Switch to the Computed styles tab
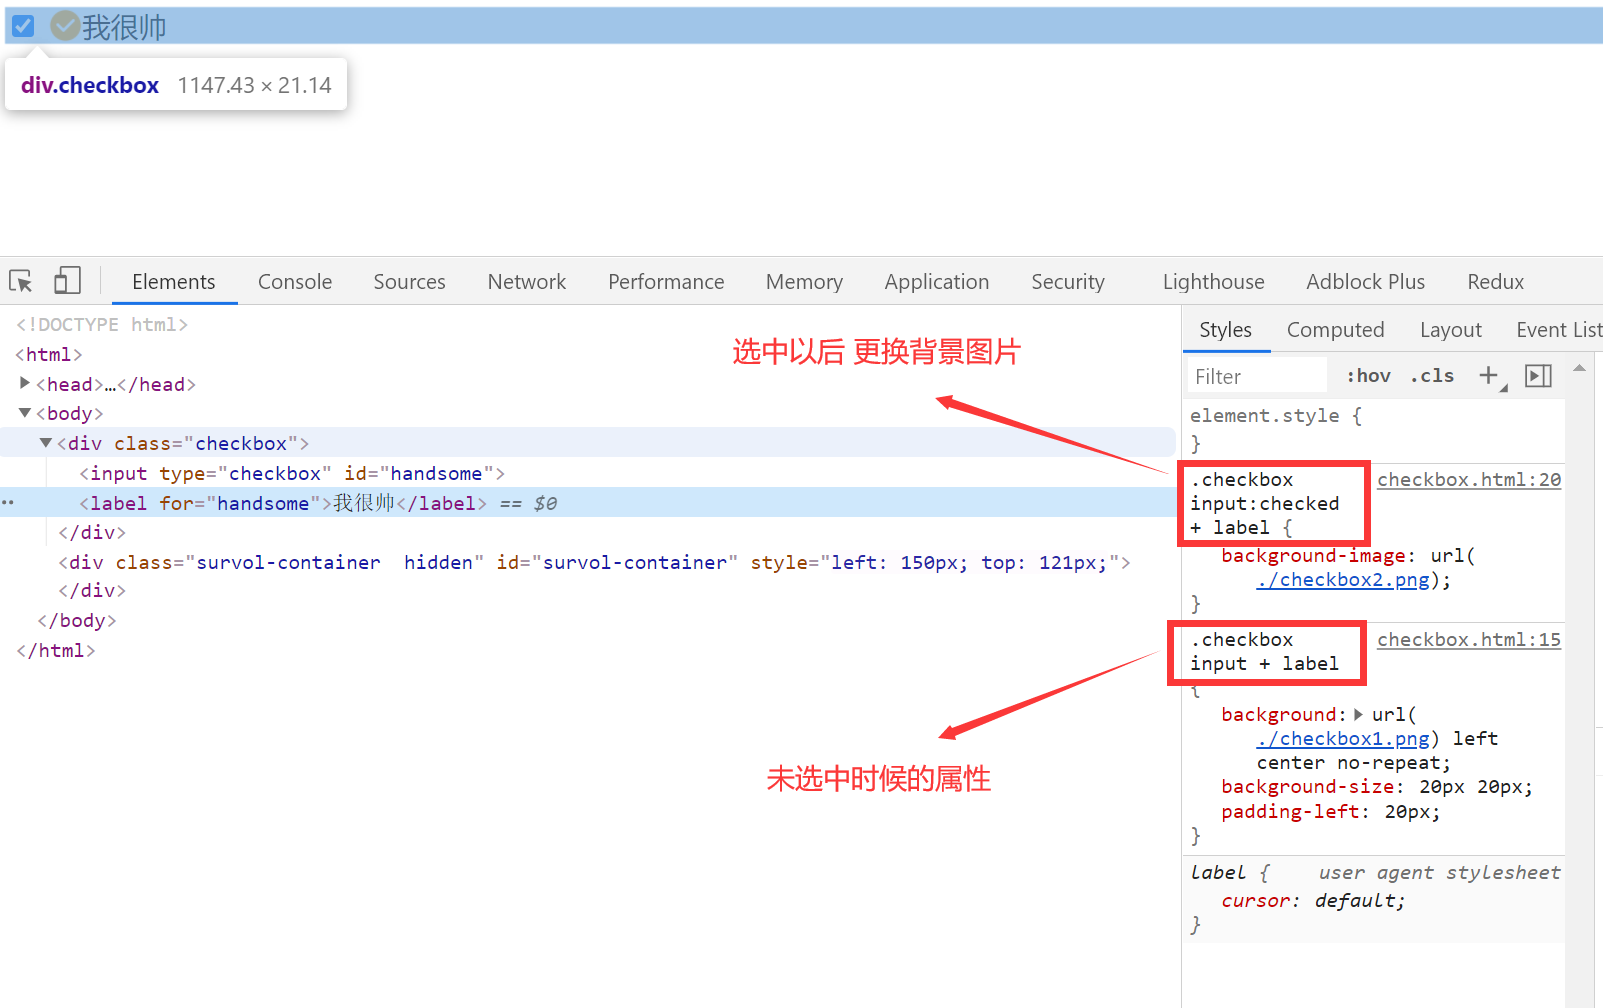 [1335, 330]
